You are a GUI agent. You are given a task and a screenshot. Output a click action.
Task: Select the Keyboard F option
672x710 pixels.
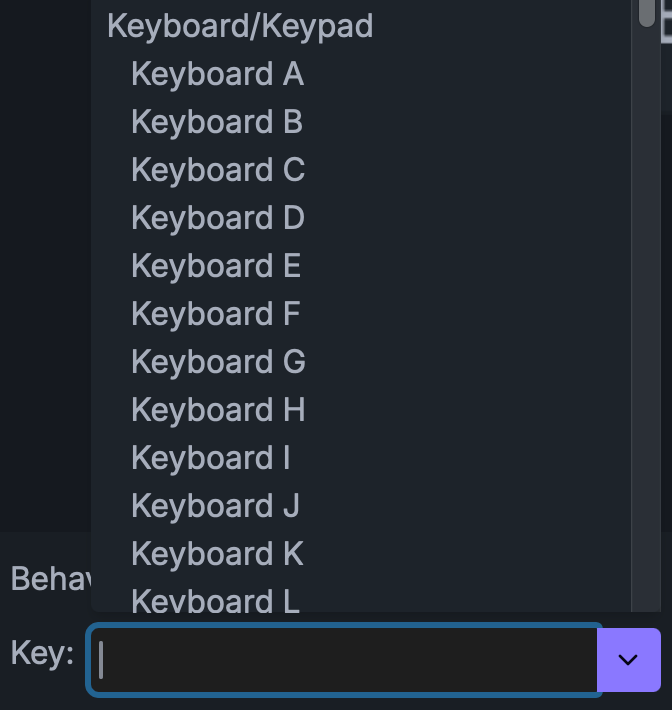click(x=216, y=314)
